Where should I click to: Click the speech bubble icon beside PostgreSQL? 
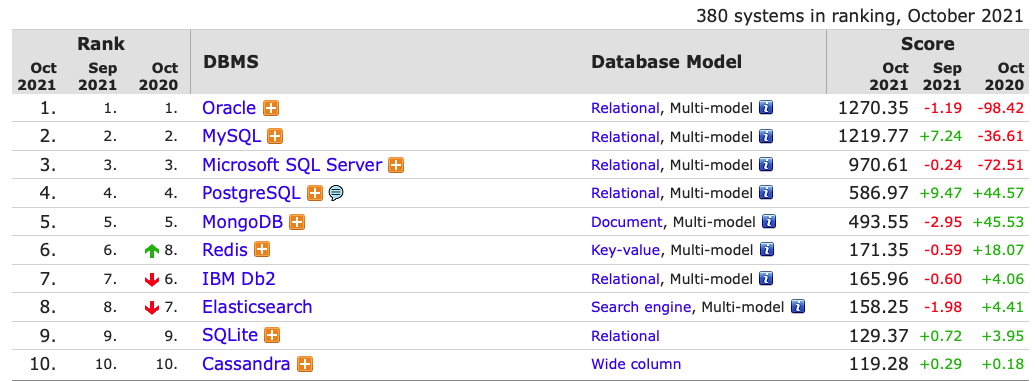[x=336, y=193]
